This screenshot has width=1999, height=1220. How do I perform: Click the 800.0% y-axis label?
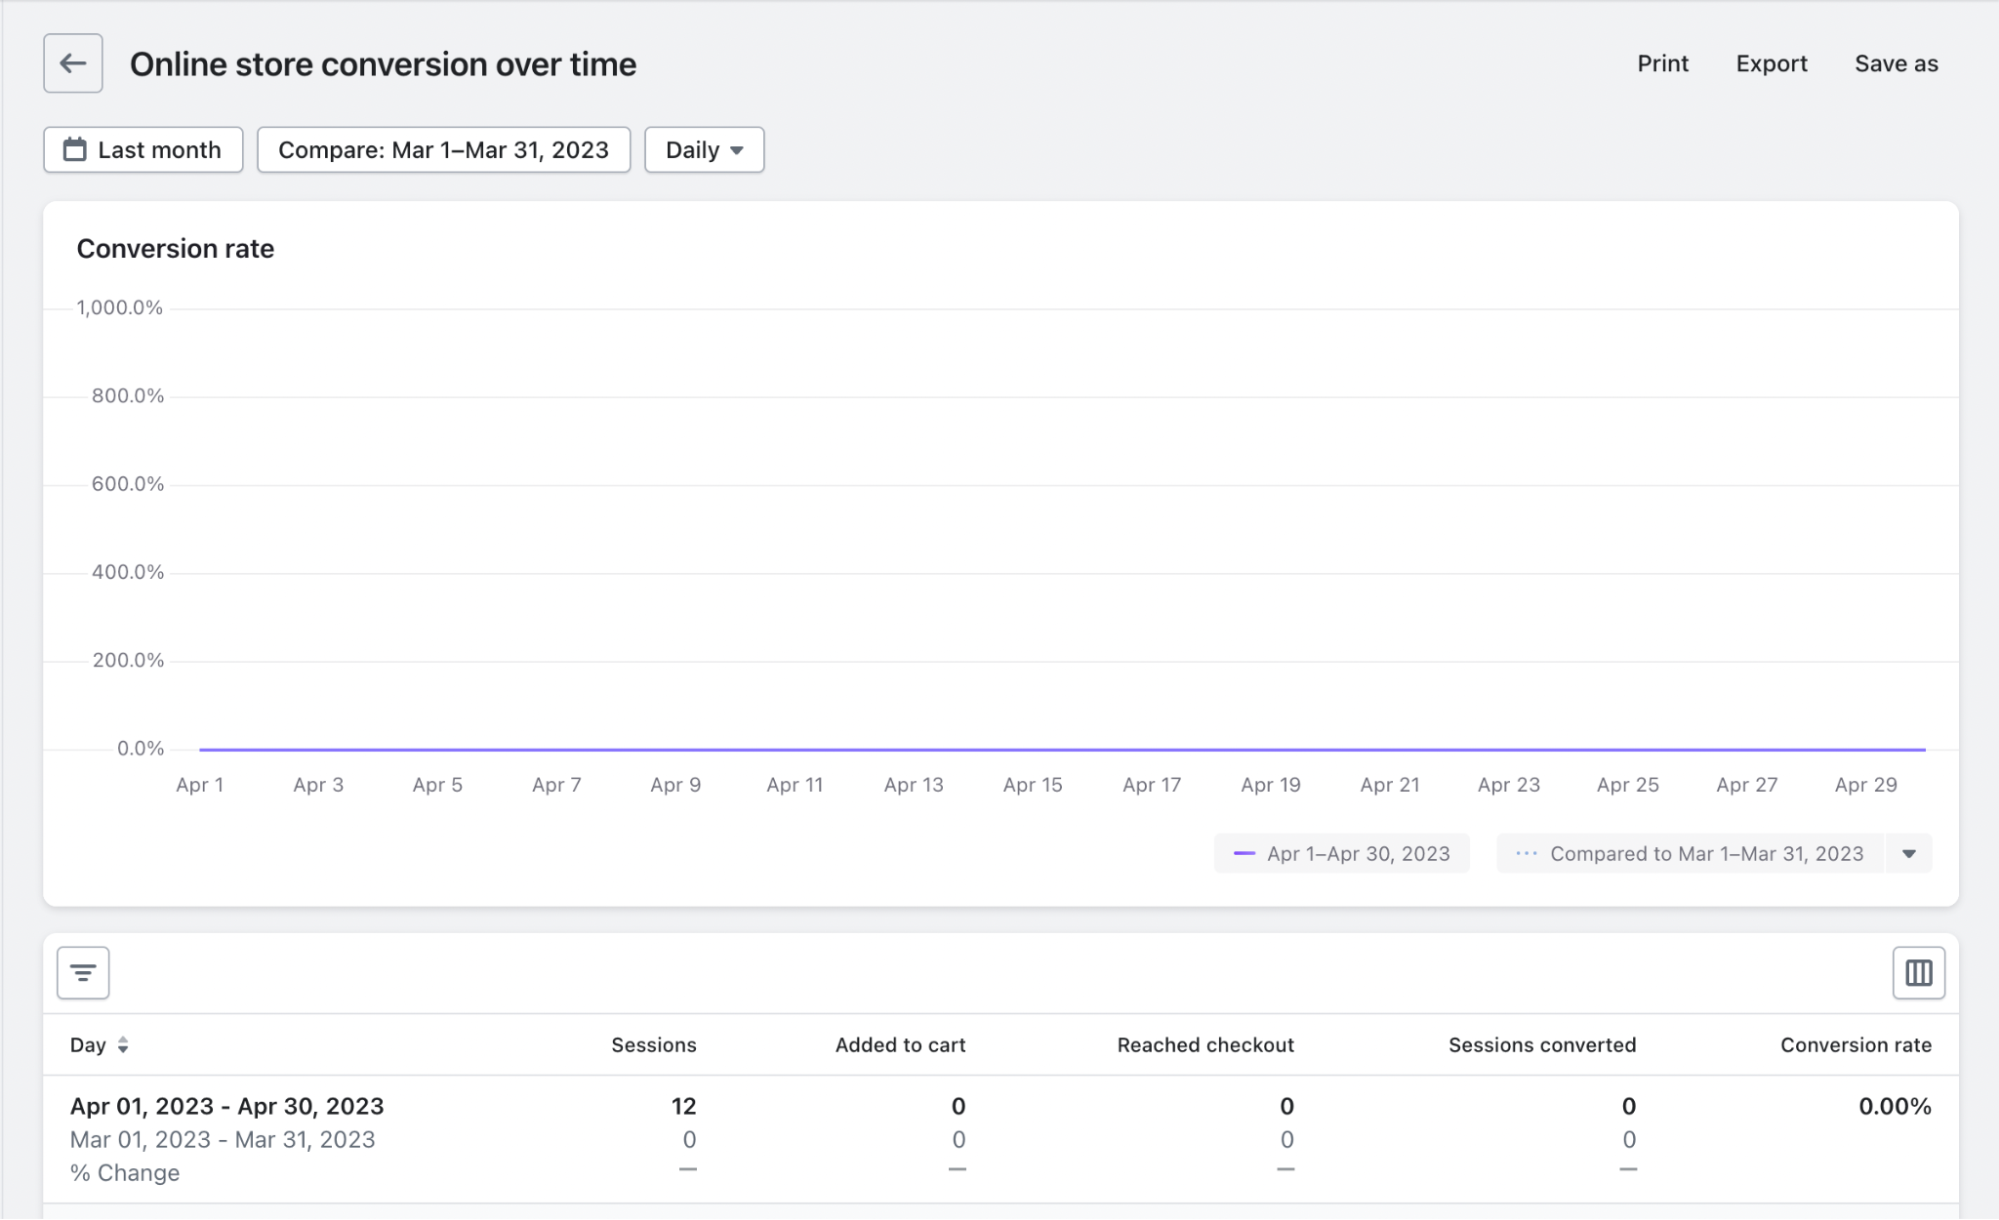pos(127,396)
